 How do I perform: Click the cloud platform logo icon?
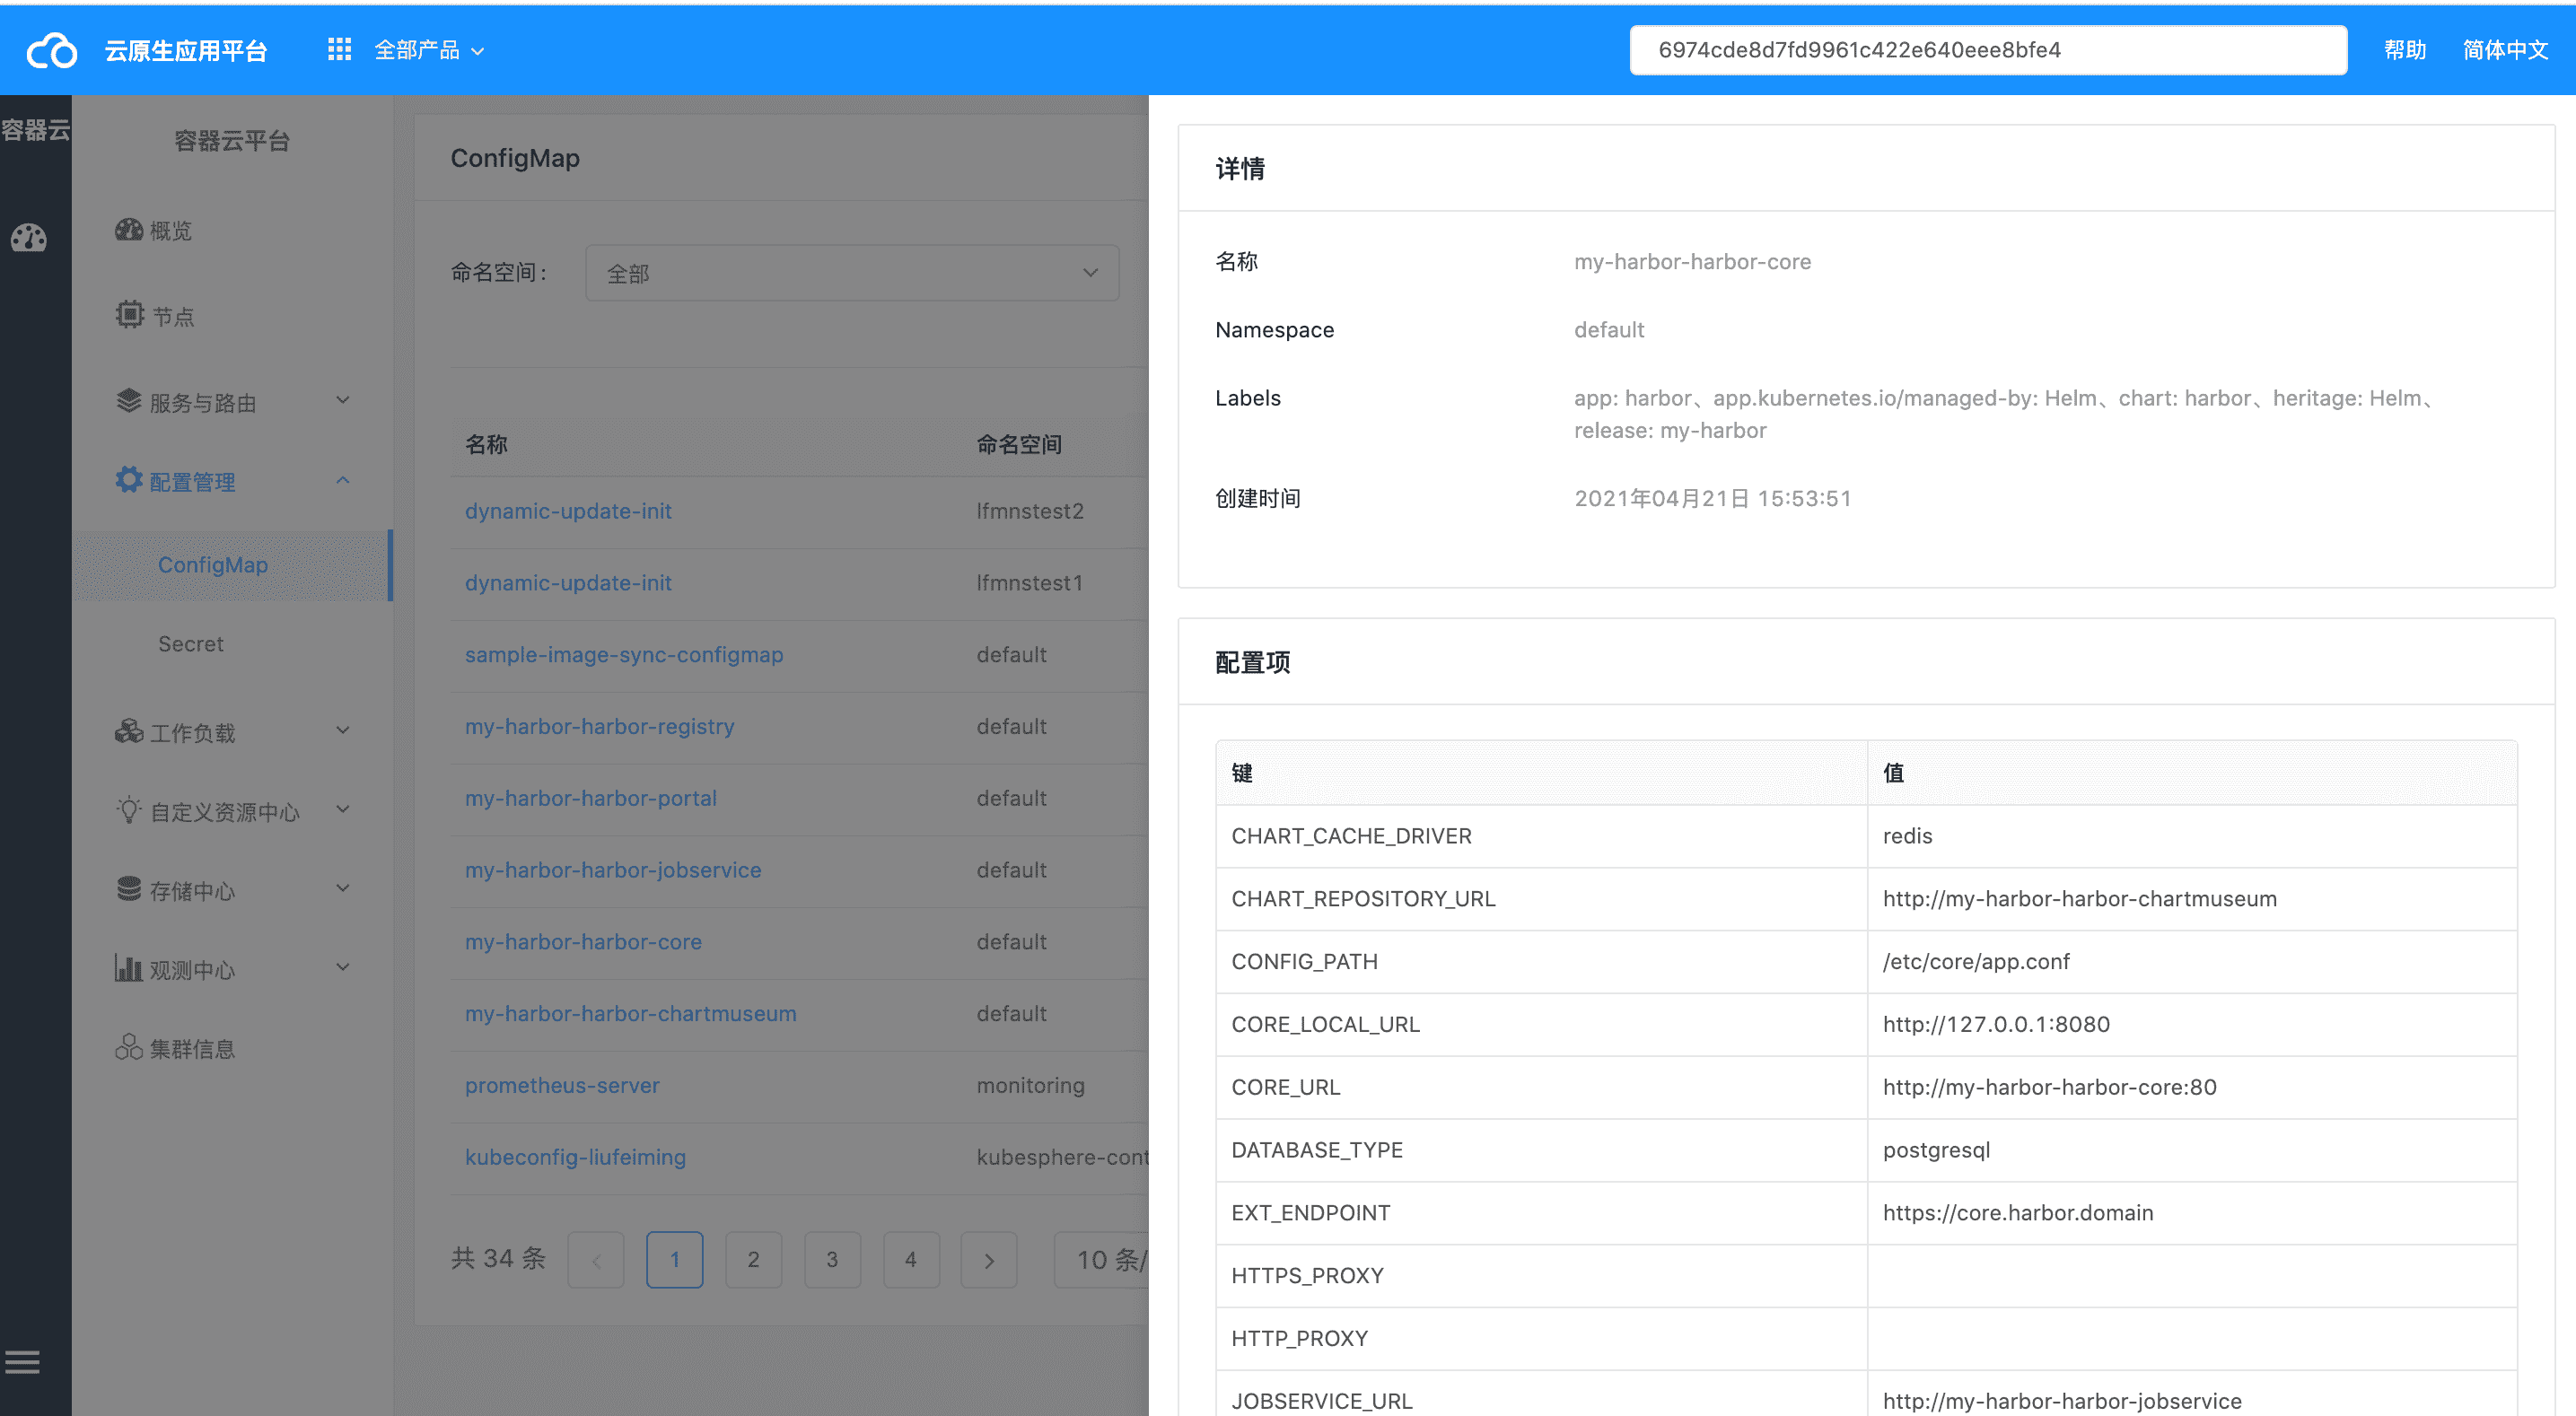point(51,50)
